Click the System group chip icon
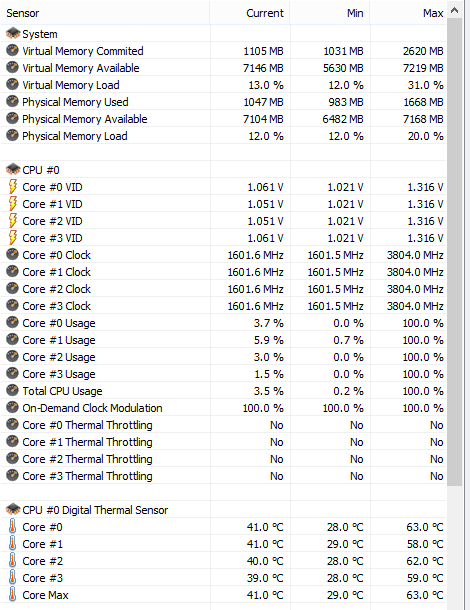This screenshot has width=470, height=610. pyautogui.click(x=13, y=34)
